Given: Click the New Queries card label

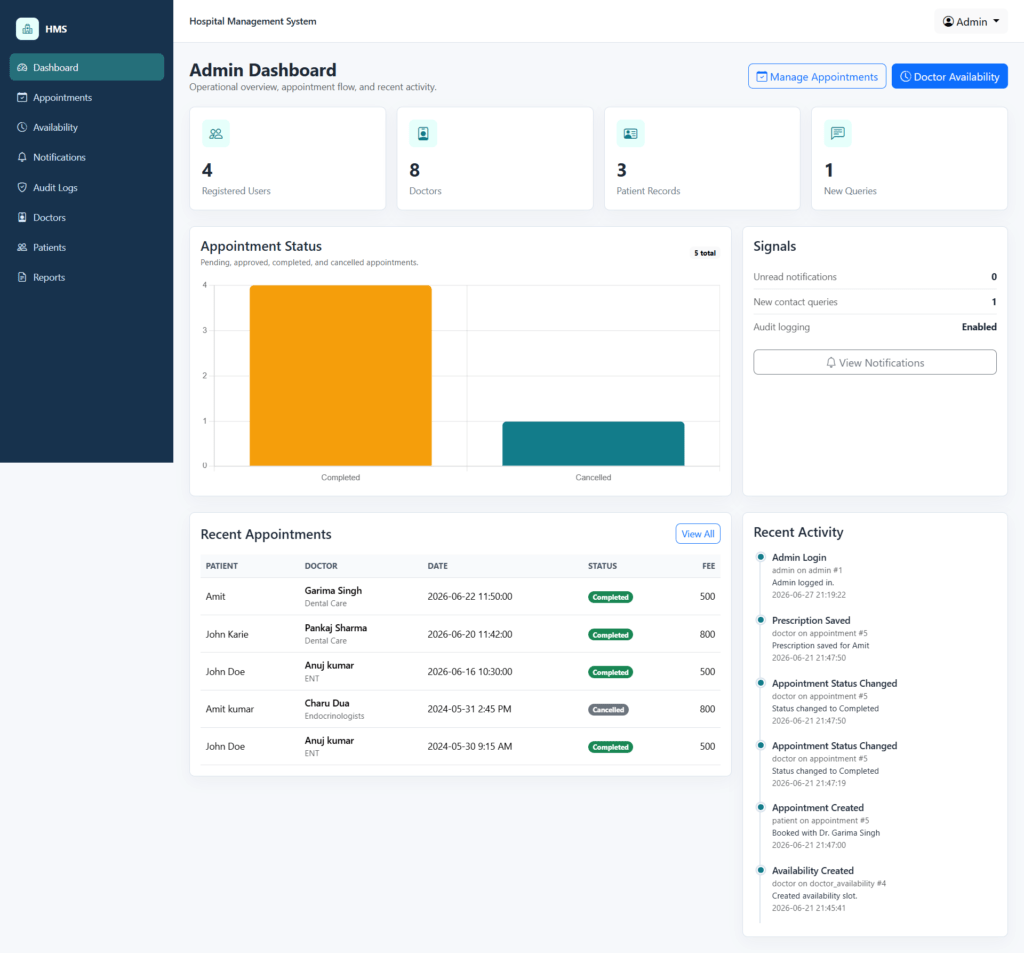Looking at the screenshot, I should (x=850, y=191).
